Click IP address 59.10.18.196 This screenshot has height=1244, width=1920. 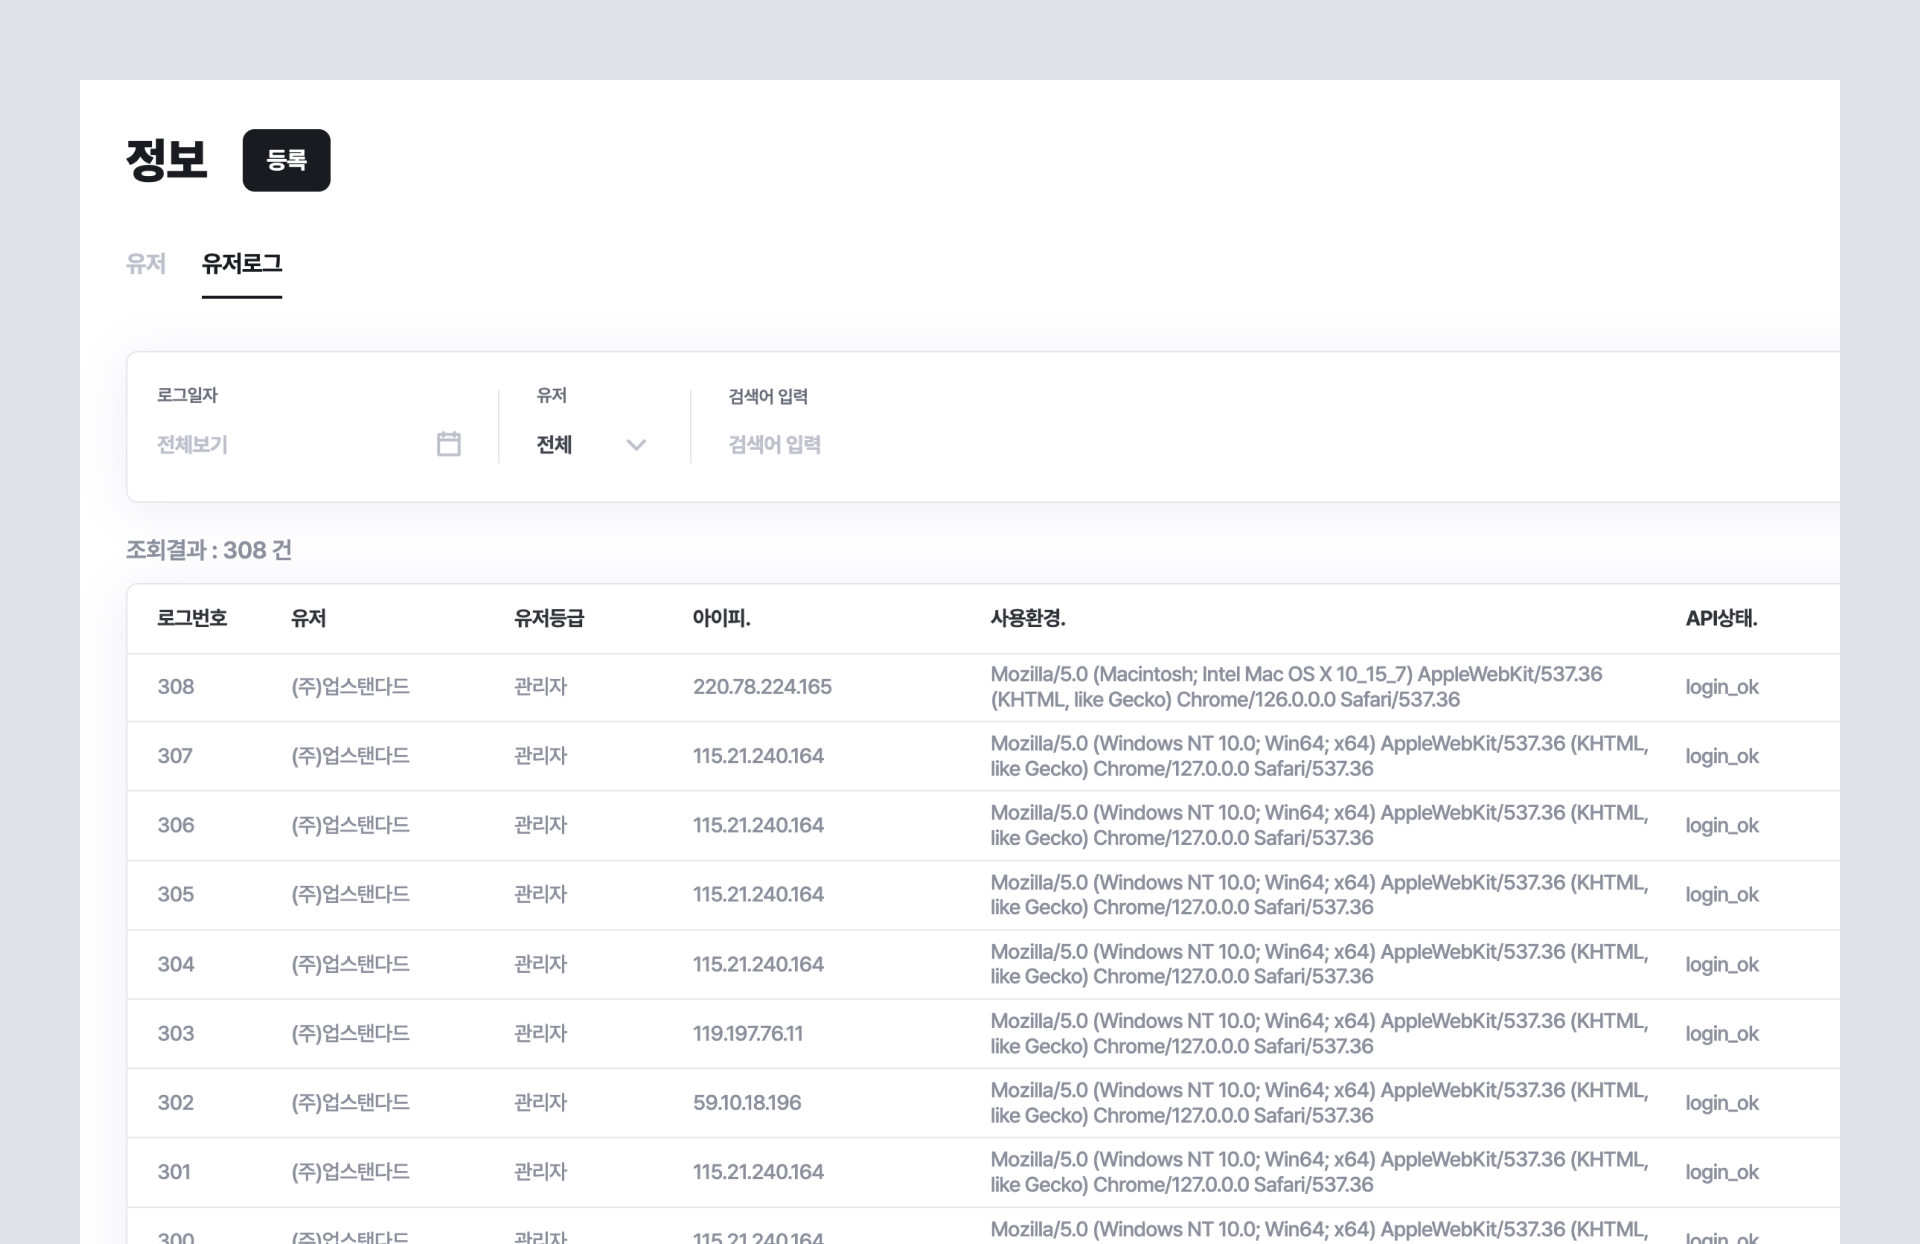point(747,1103)
